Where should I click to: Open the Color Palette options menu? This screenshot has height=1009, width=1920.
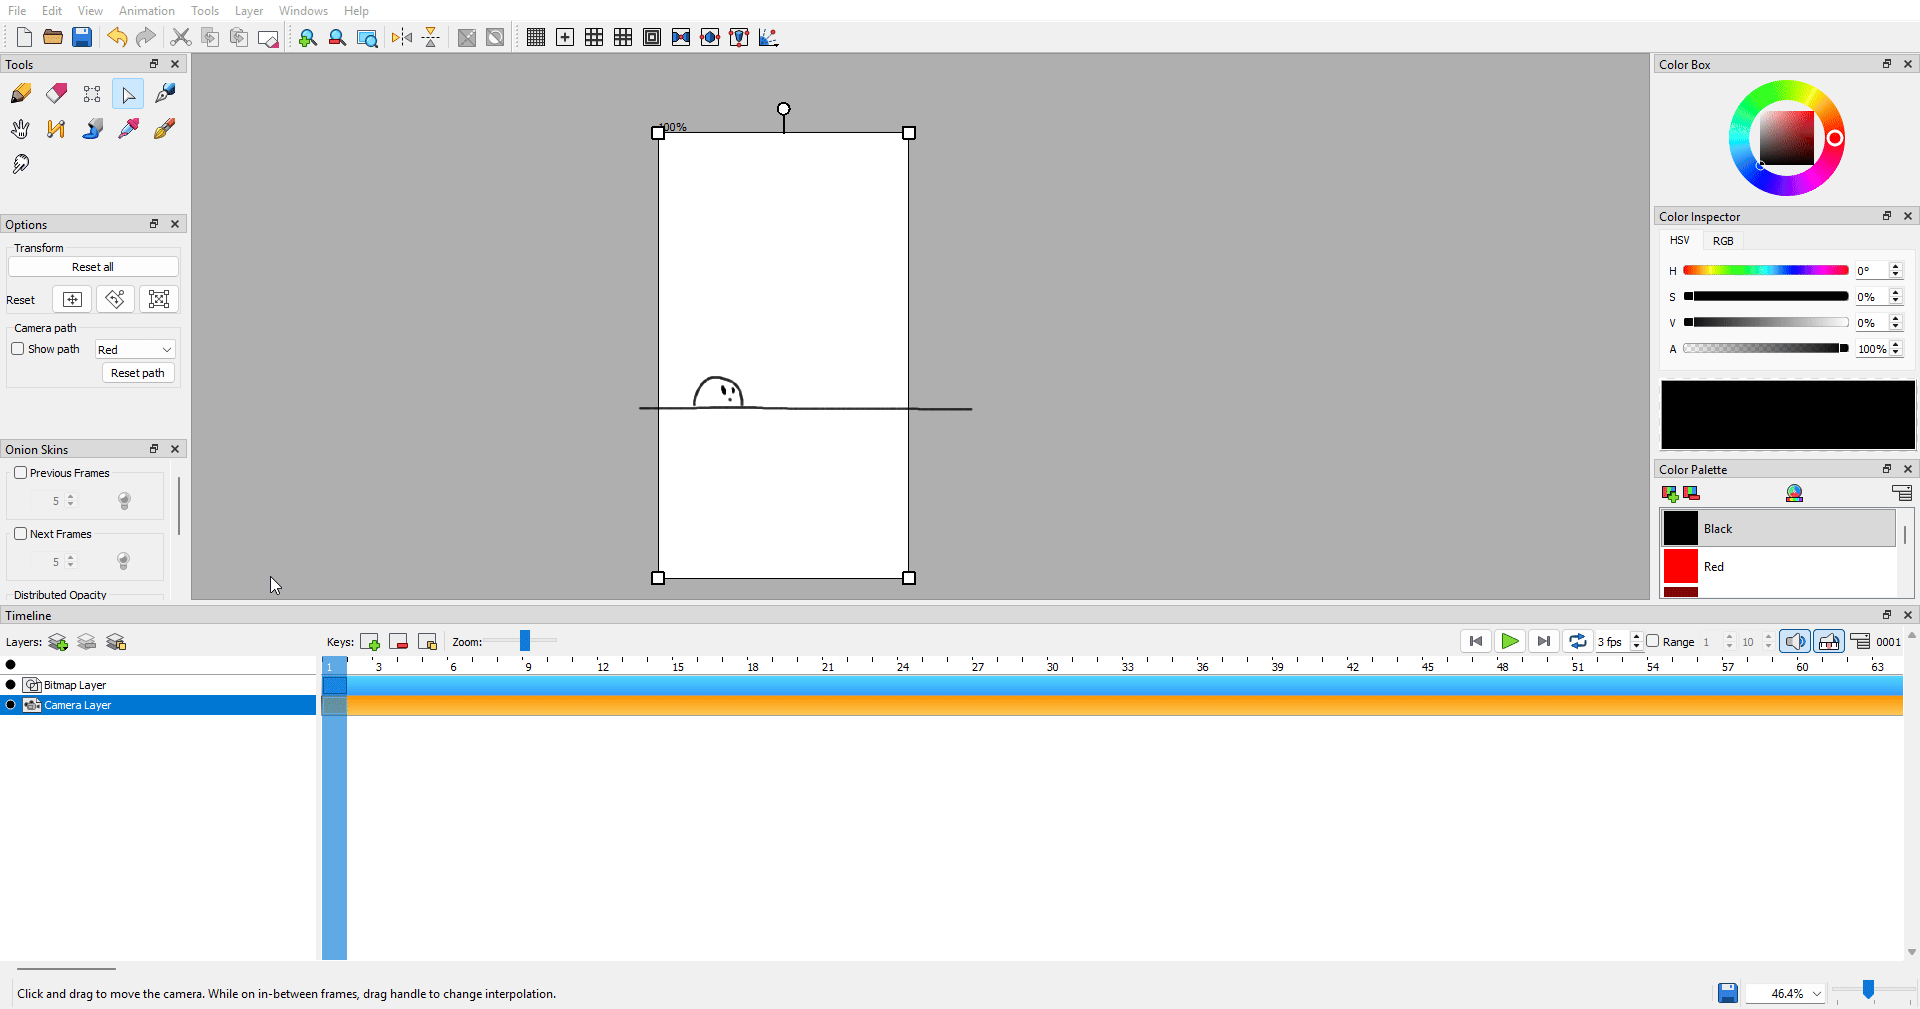click(x=1902, y=494)
